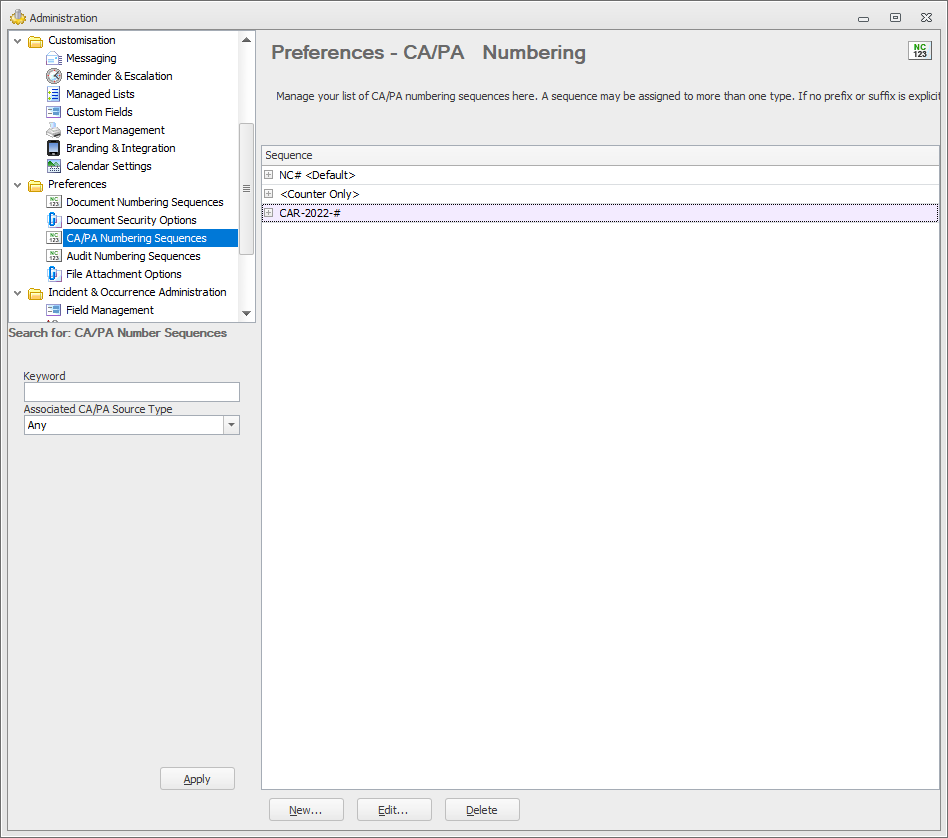Click the Report Management printer icon
Screen dimensions: 948x838
(x=54, y=130)
